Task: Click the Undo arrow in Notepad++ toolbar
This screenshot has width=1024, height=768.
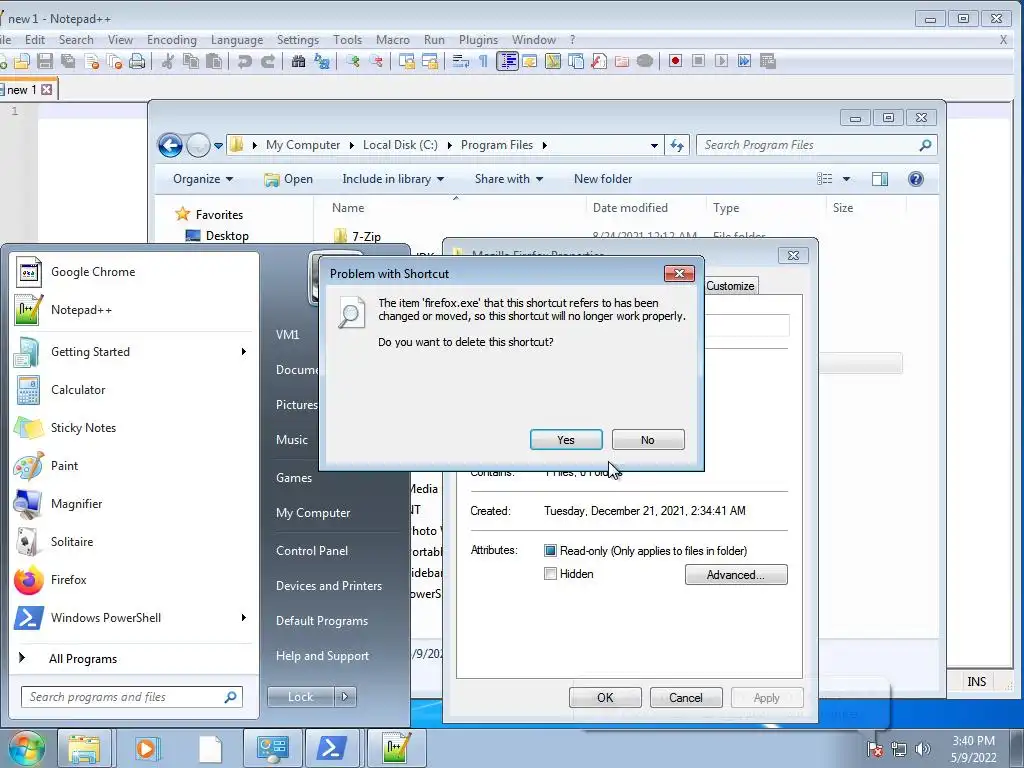Action: pos(245,61)
